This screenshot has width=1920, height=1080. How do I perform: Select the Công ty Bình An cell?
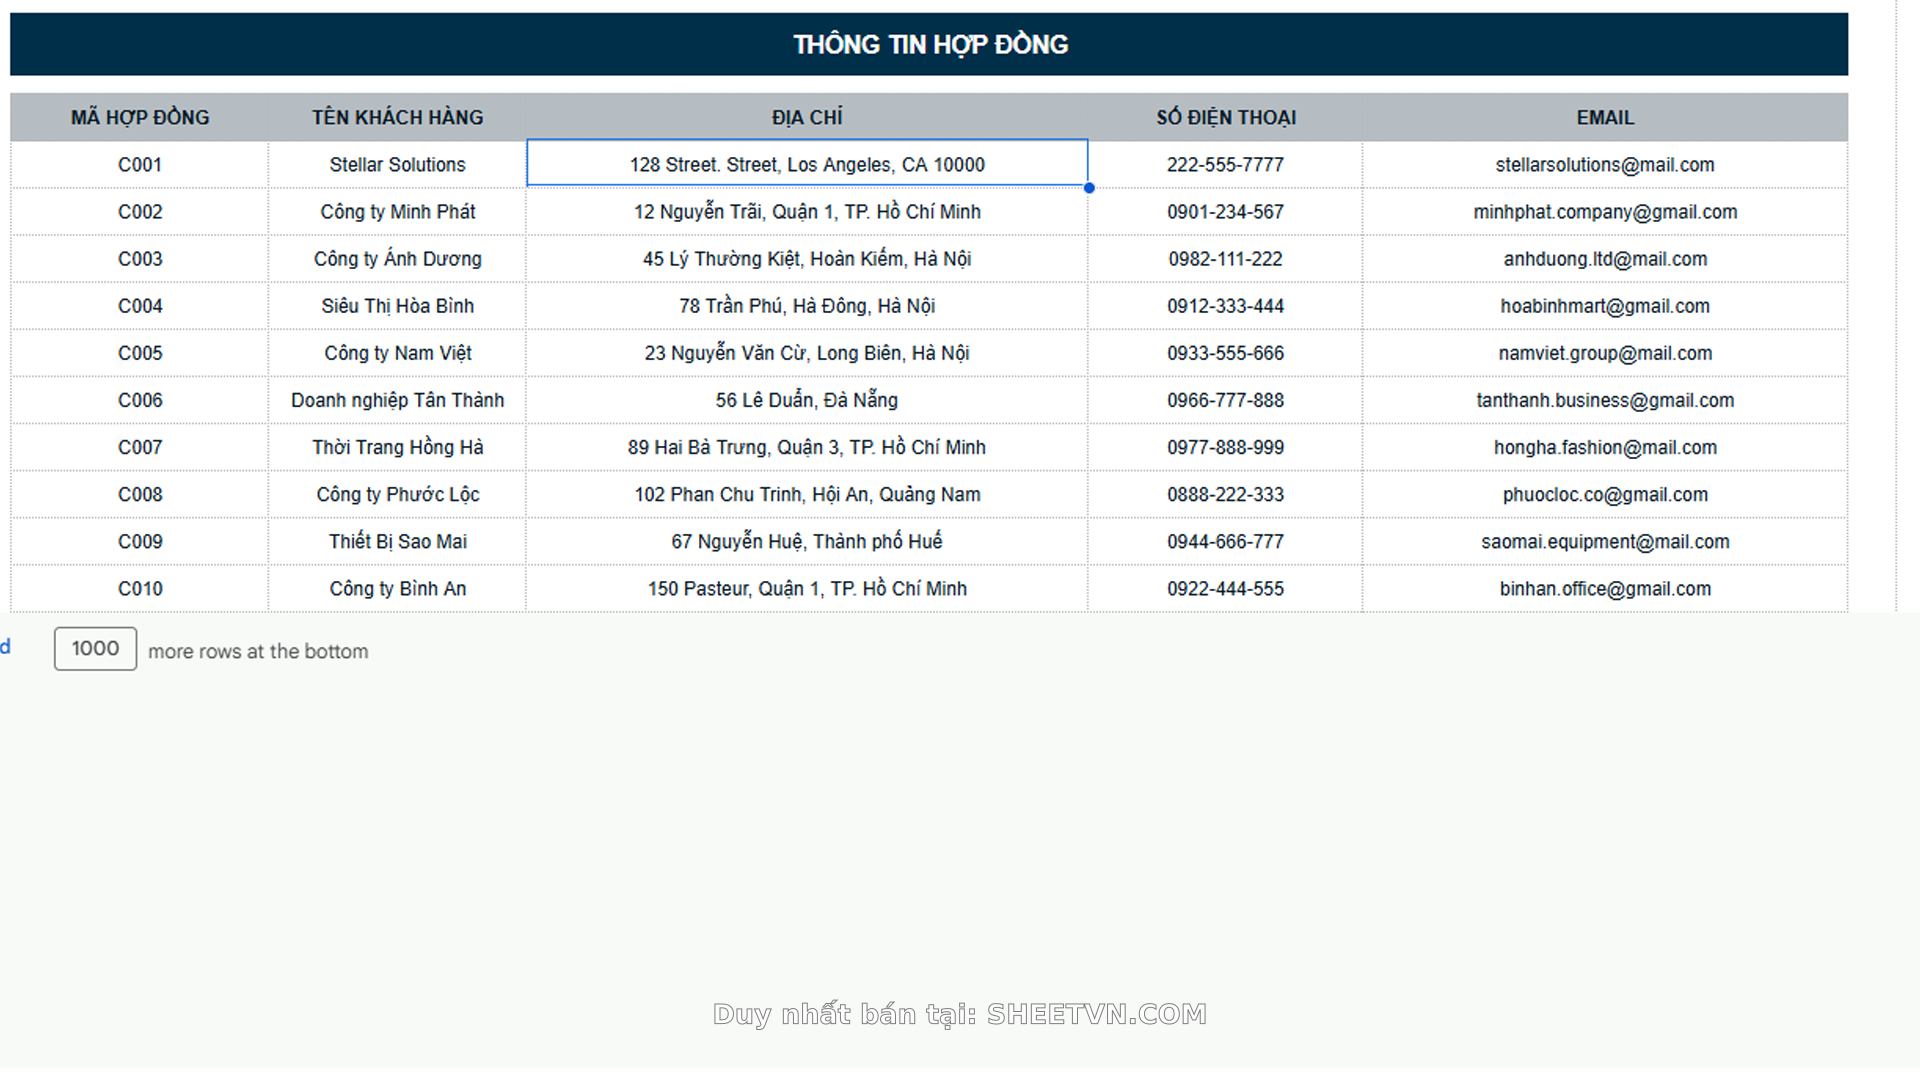[x=397, y=589]
